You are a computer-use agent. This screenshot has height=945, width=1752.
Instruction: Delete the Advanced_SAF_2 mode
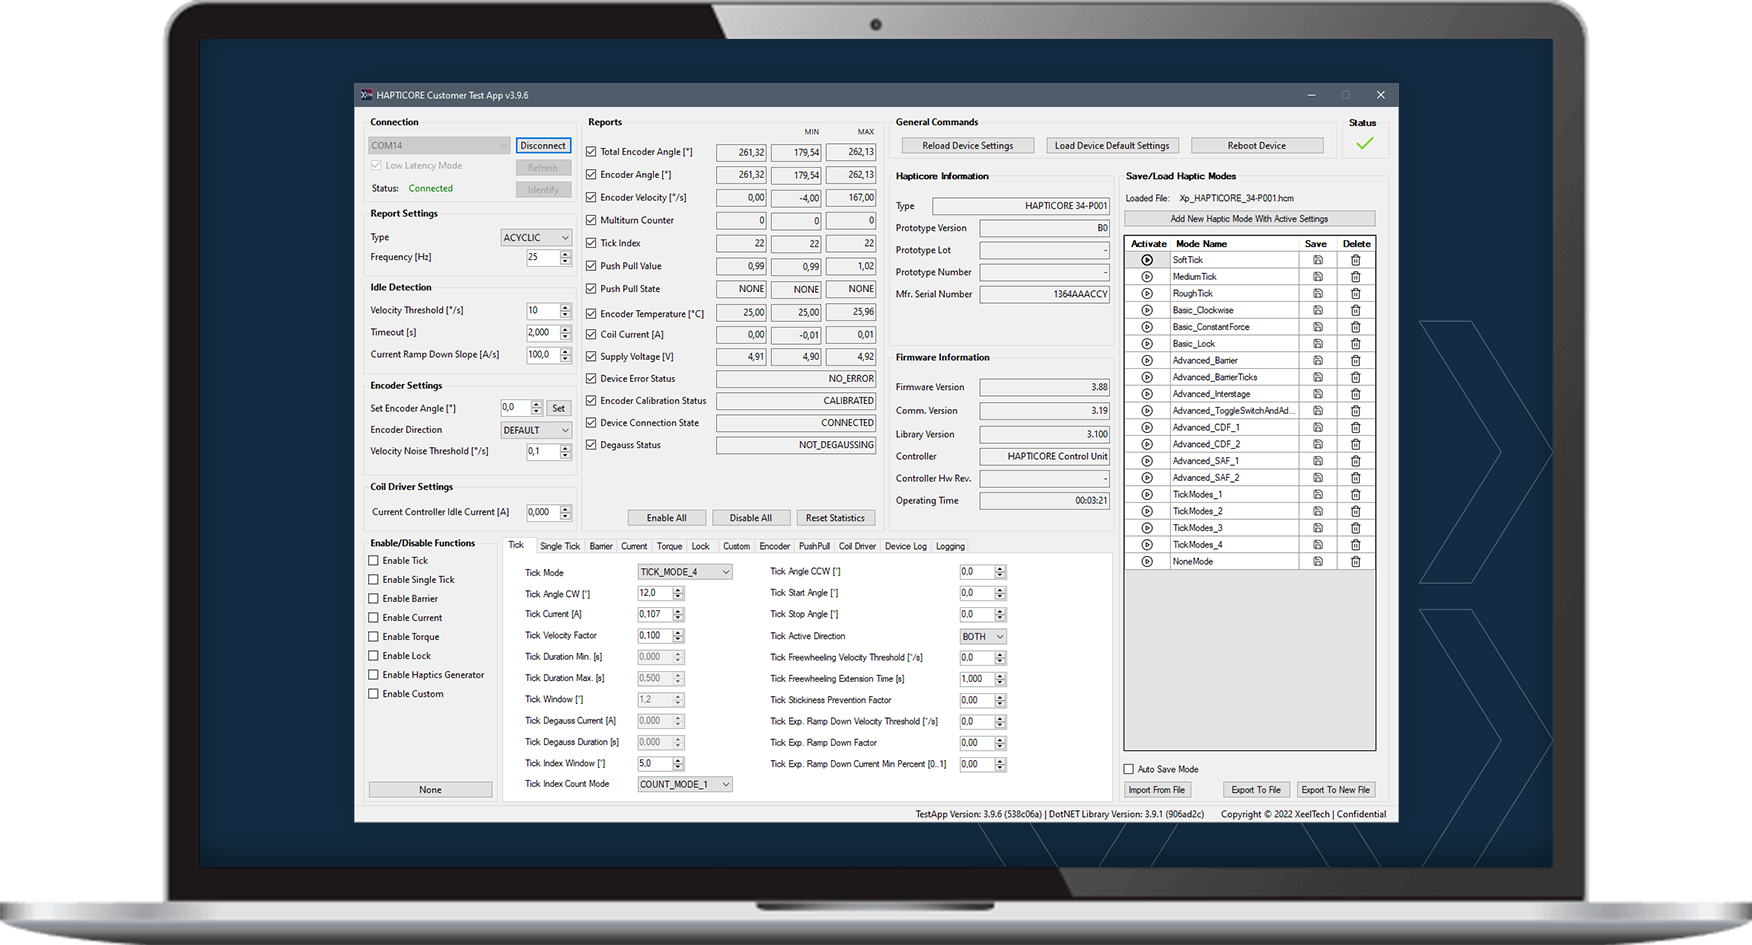1356,478
